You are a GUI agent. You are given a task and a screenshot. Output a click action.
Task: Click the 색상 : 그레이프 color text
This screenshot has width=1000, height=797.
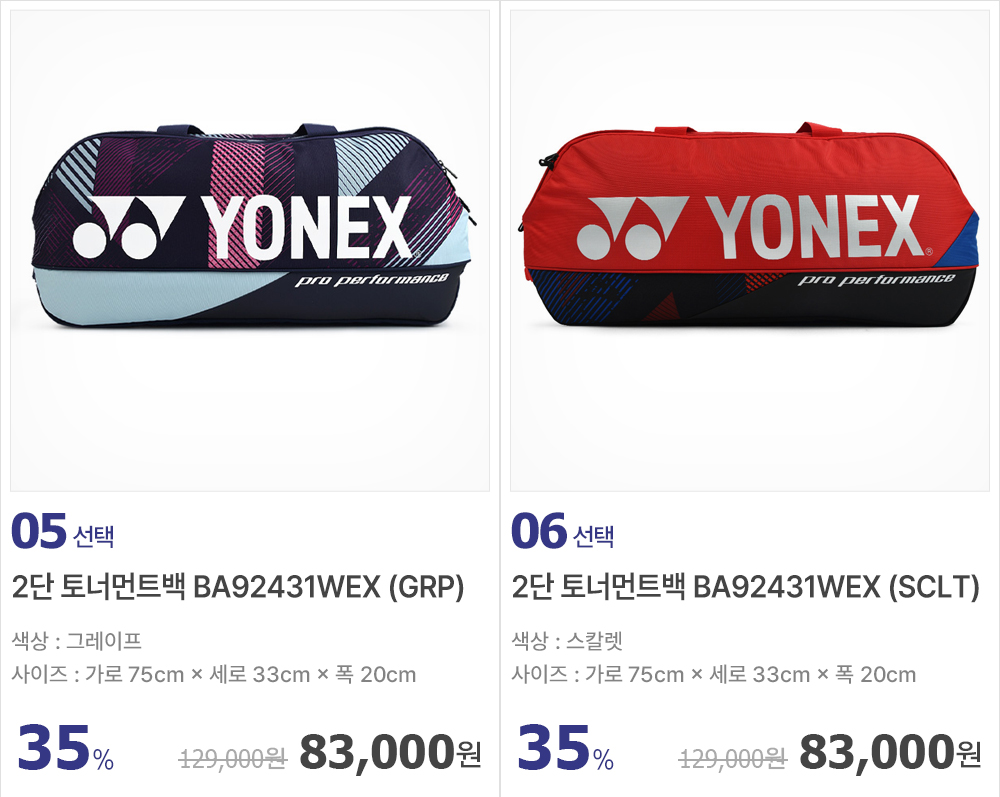[77, 640]
